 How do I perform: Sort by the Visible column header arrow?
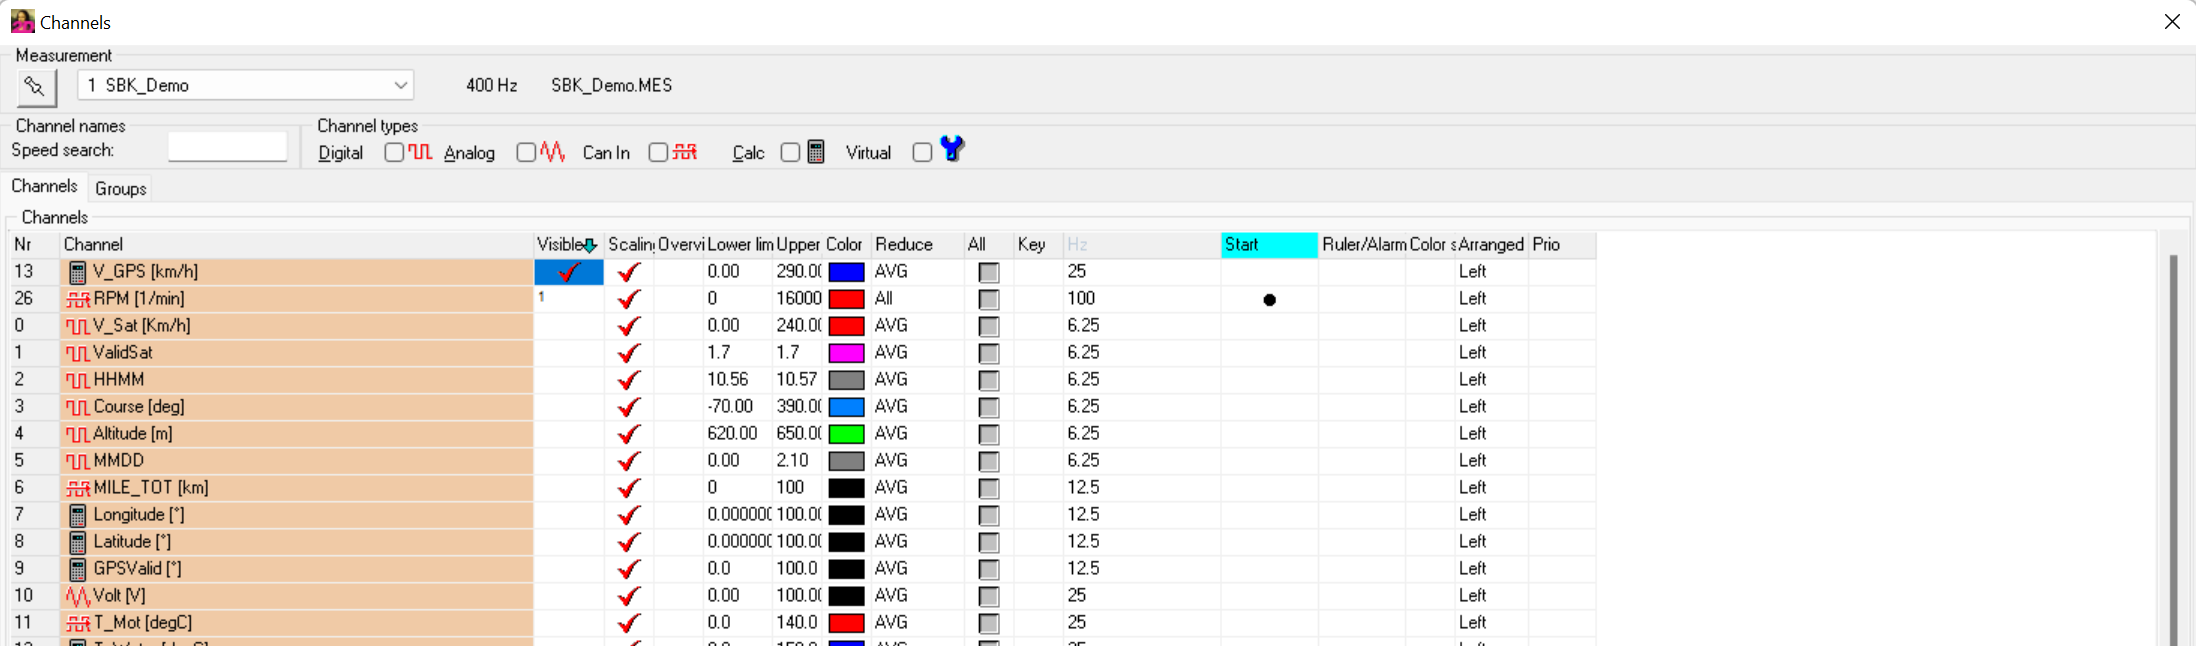590,246
